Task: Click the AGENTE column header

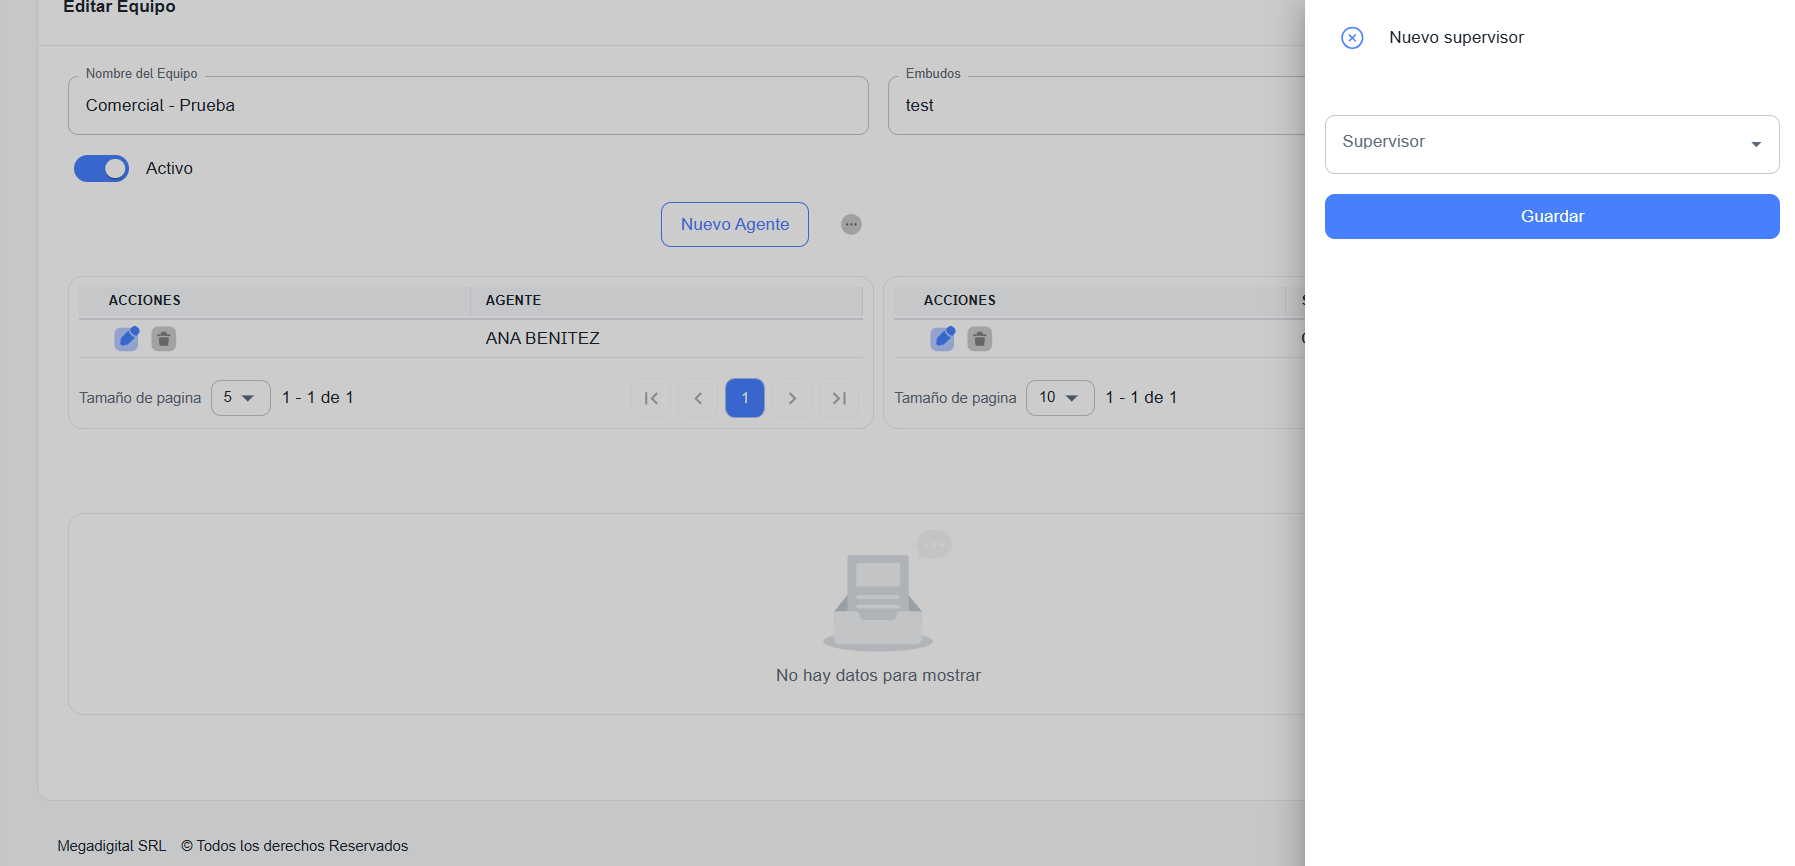Action: point(513,300)
